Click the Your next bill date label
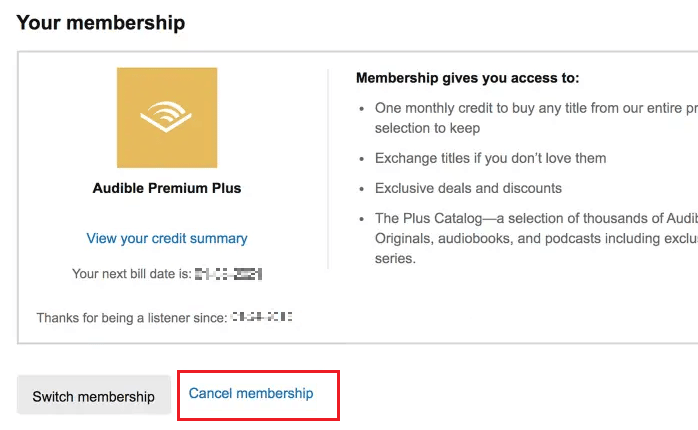Image resolution: width=698 pixels, height=430 pixels. [132, 274]
